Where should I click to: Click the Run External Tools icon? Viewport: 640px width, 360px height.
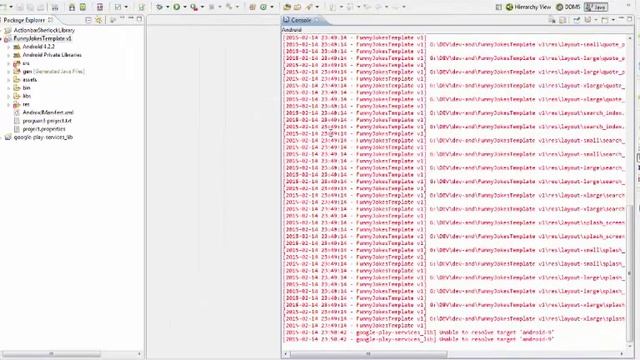194,7
